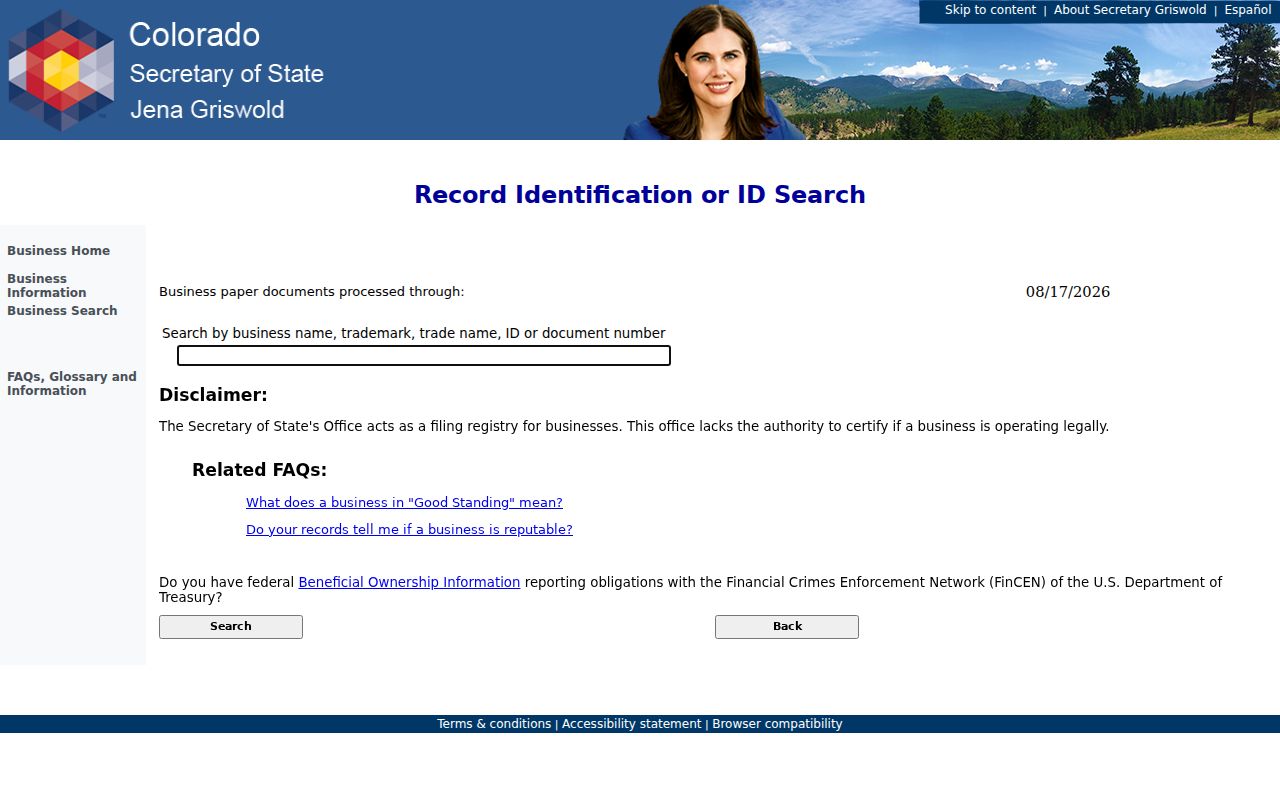The height and width of the screenshot is (800, 1280).
Task: Open 'Good Standing' FAQ link
Action: tap(404, 503)
